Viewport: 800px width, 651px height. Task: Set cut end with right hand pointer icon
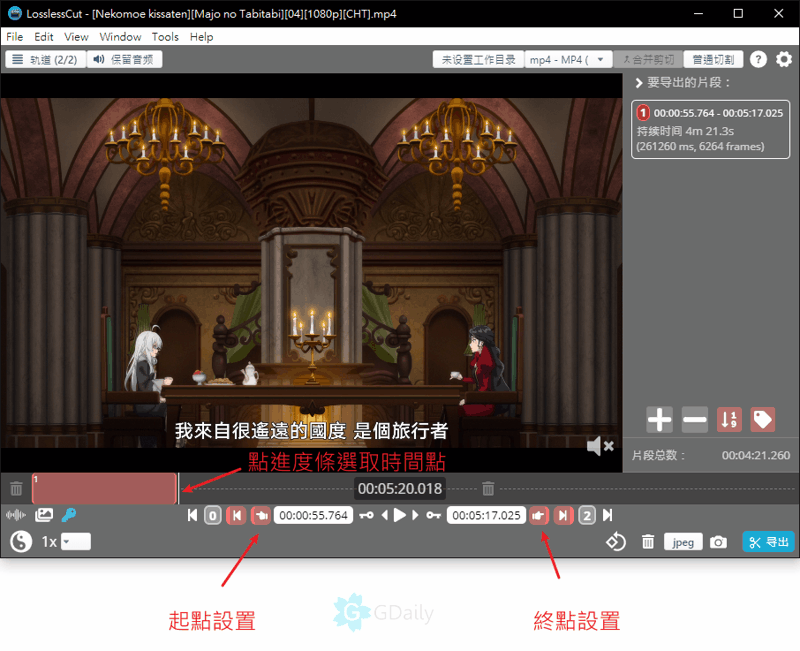(x=538, y=515)
